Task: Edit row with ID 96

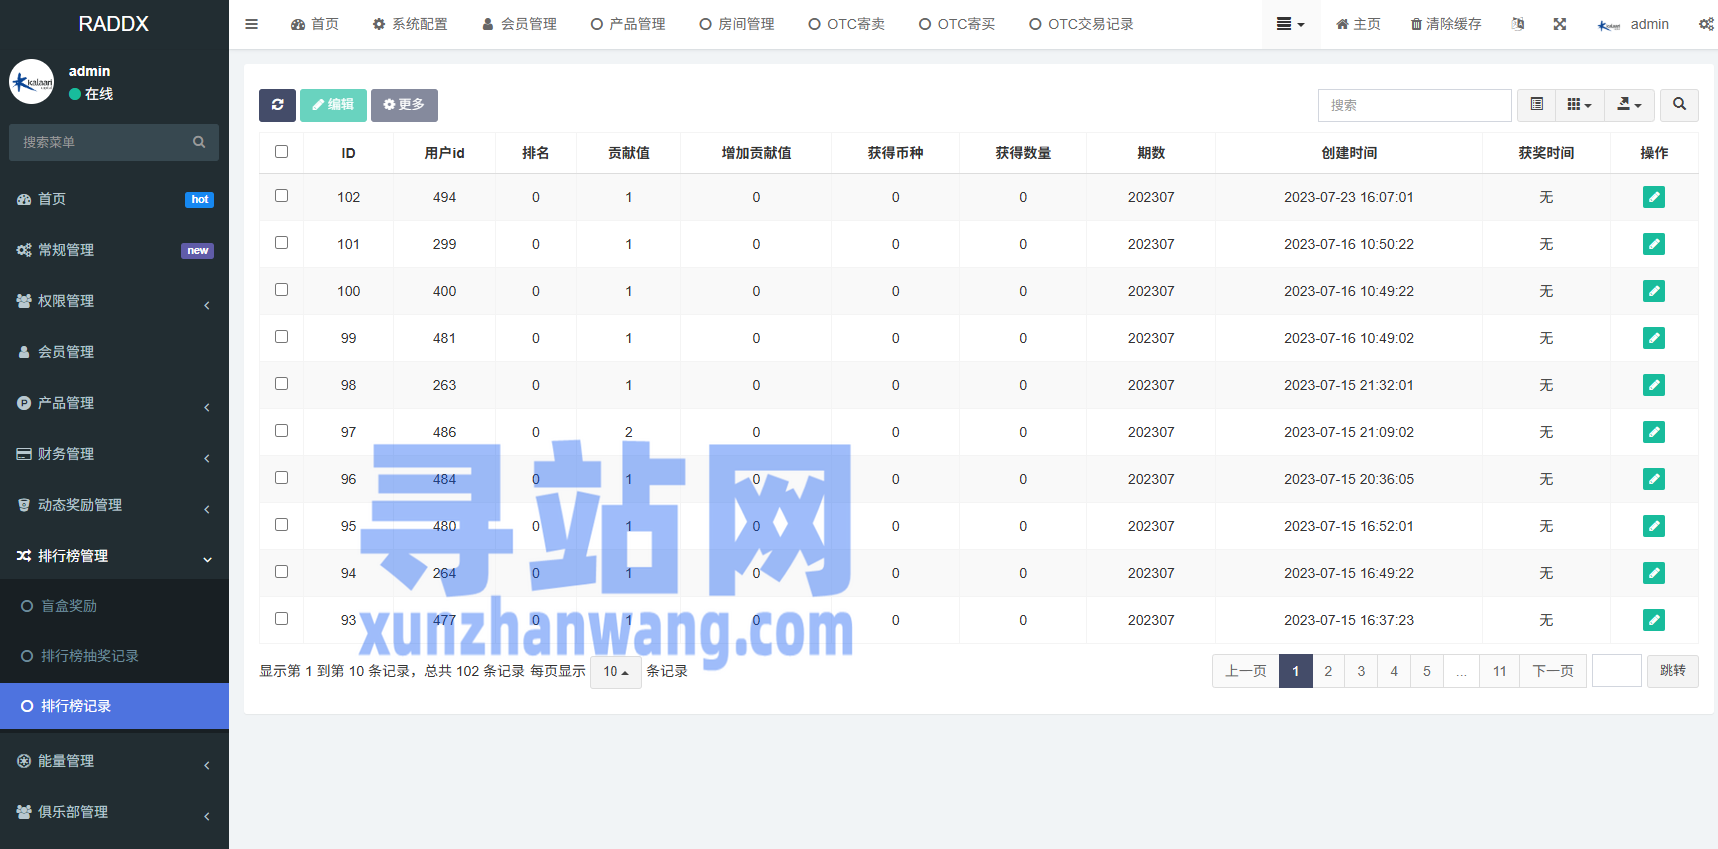Action: click(1654, 479)
